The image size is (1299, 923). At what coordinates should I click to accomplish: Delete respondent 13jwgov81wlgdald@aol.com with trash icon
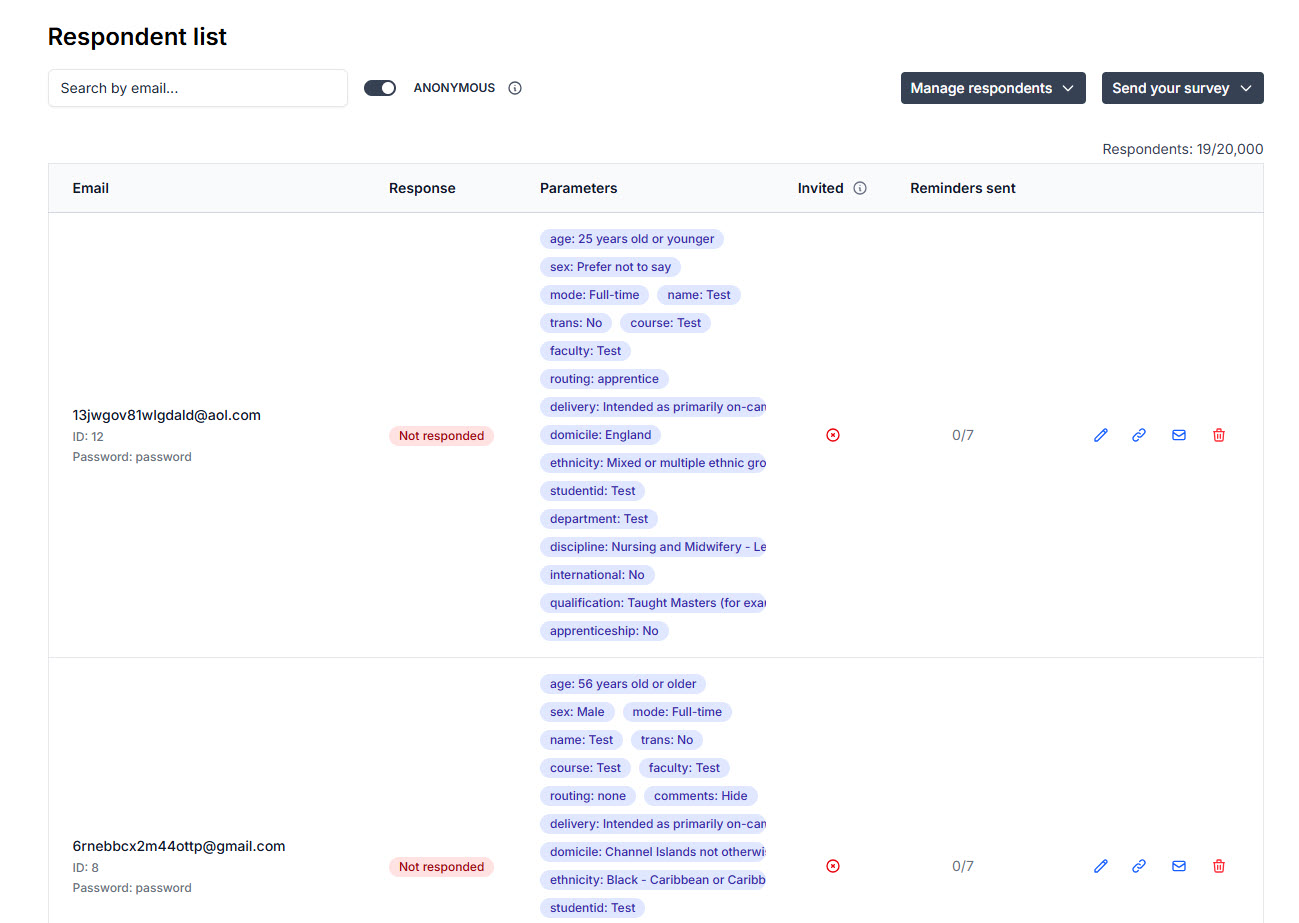coord(1218,435)
